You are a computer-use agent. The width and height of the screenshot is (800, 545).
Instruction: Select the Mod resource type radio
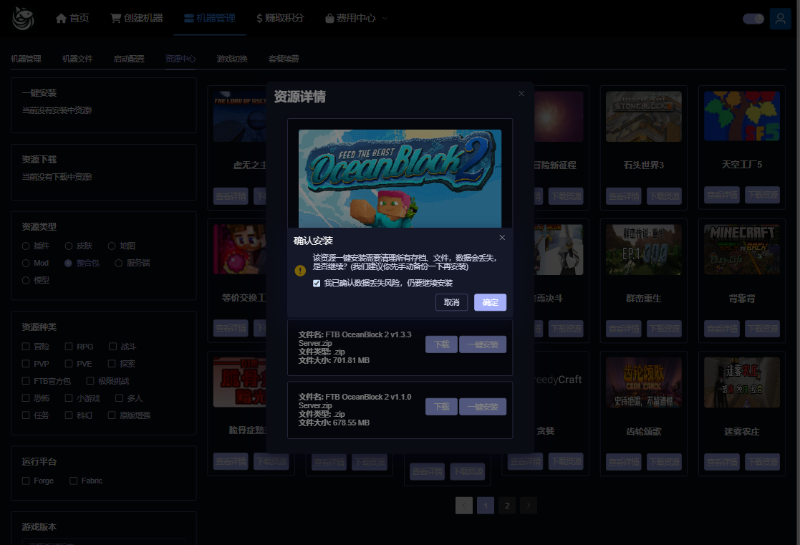pyautogui.click(x=26, y=263)
